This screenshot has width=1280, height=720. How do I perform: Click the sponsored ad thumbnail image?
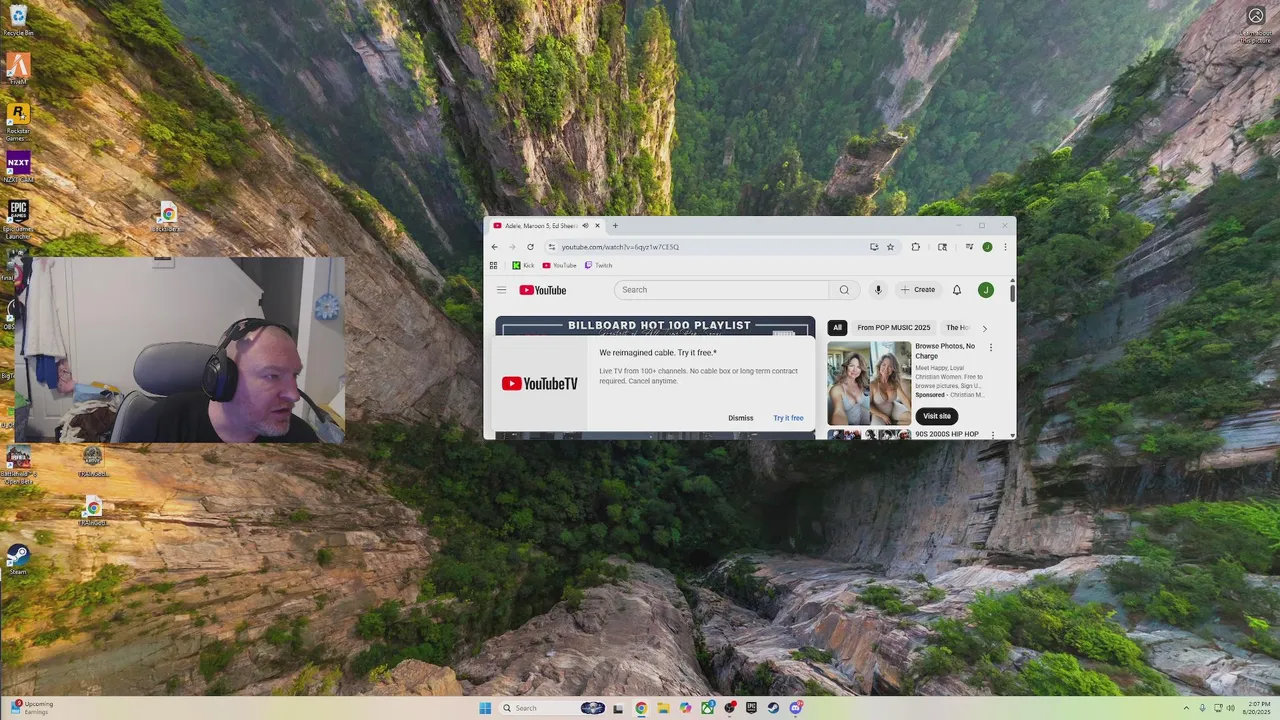[869, 383]
